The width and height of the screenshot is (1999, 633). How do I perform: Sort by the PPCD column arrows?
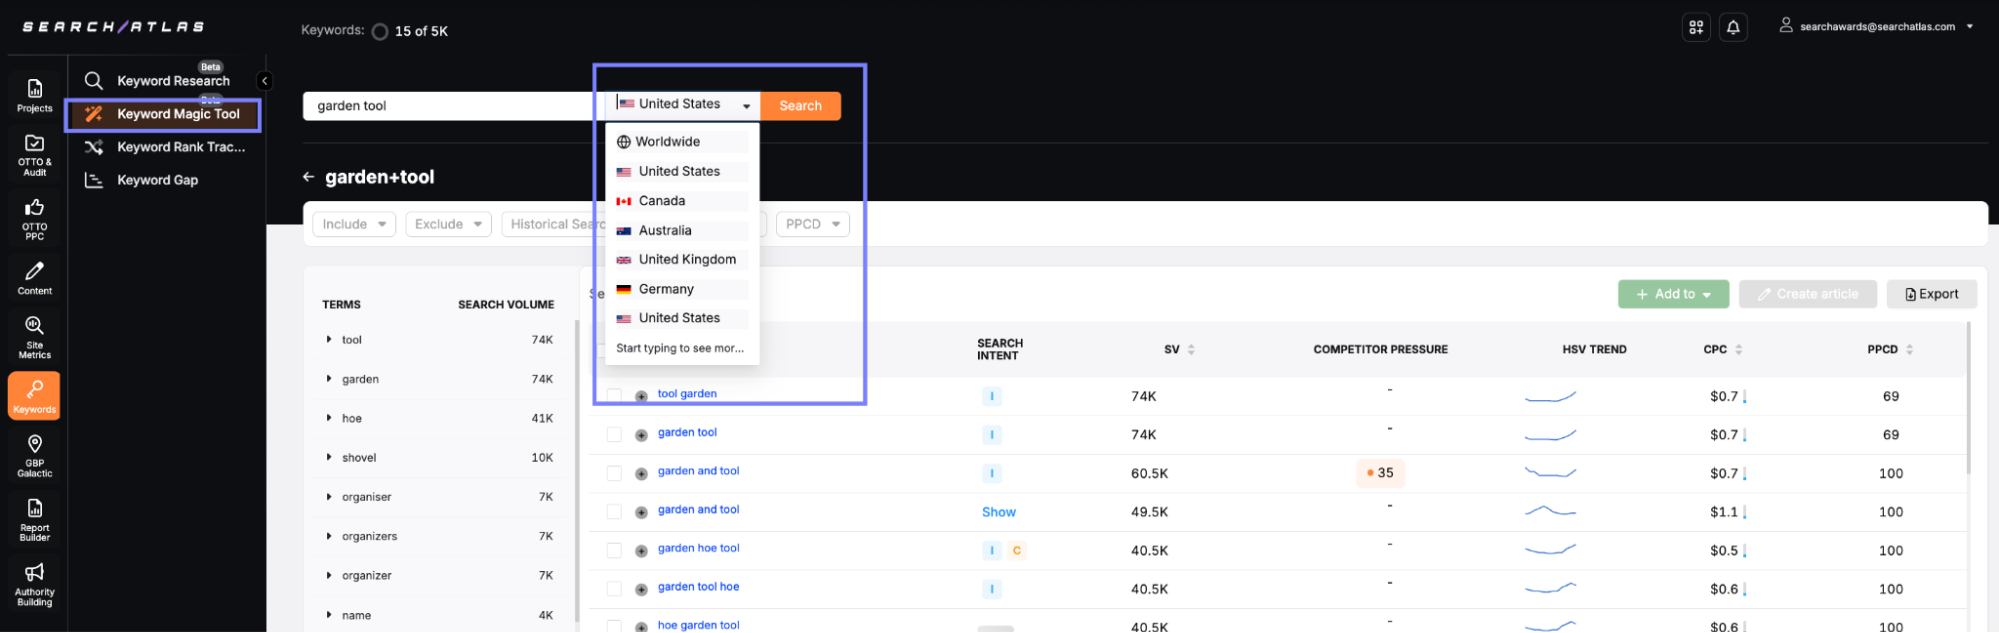[x=1910, y=350]
